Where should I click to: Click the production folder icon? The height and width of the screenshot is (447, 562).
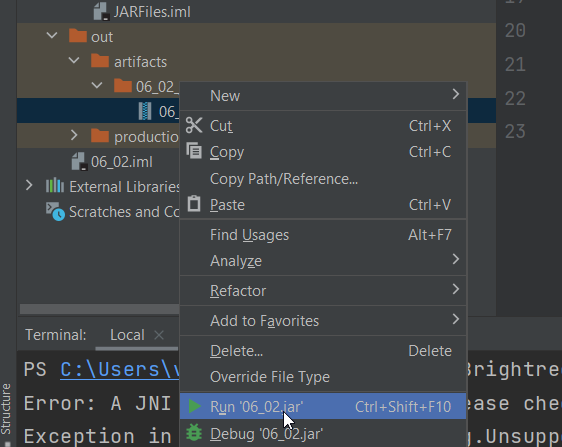point(100,135)
